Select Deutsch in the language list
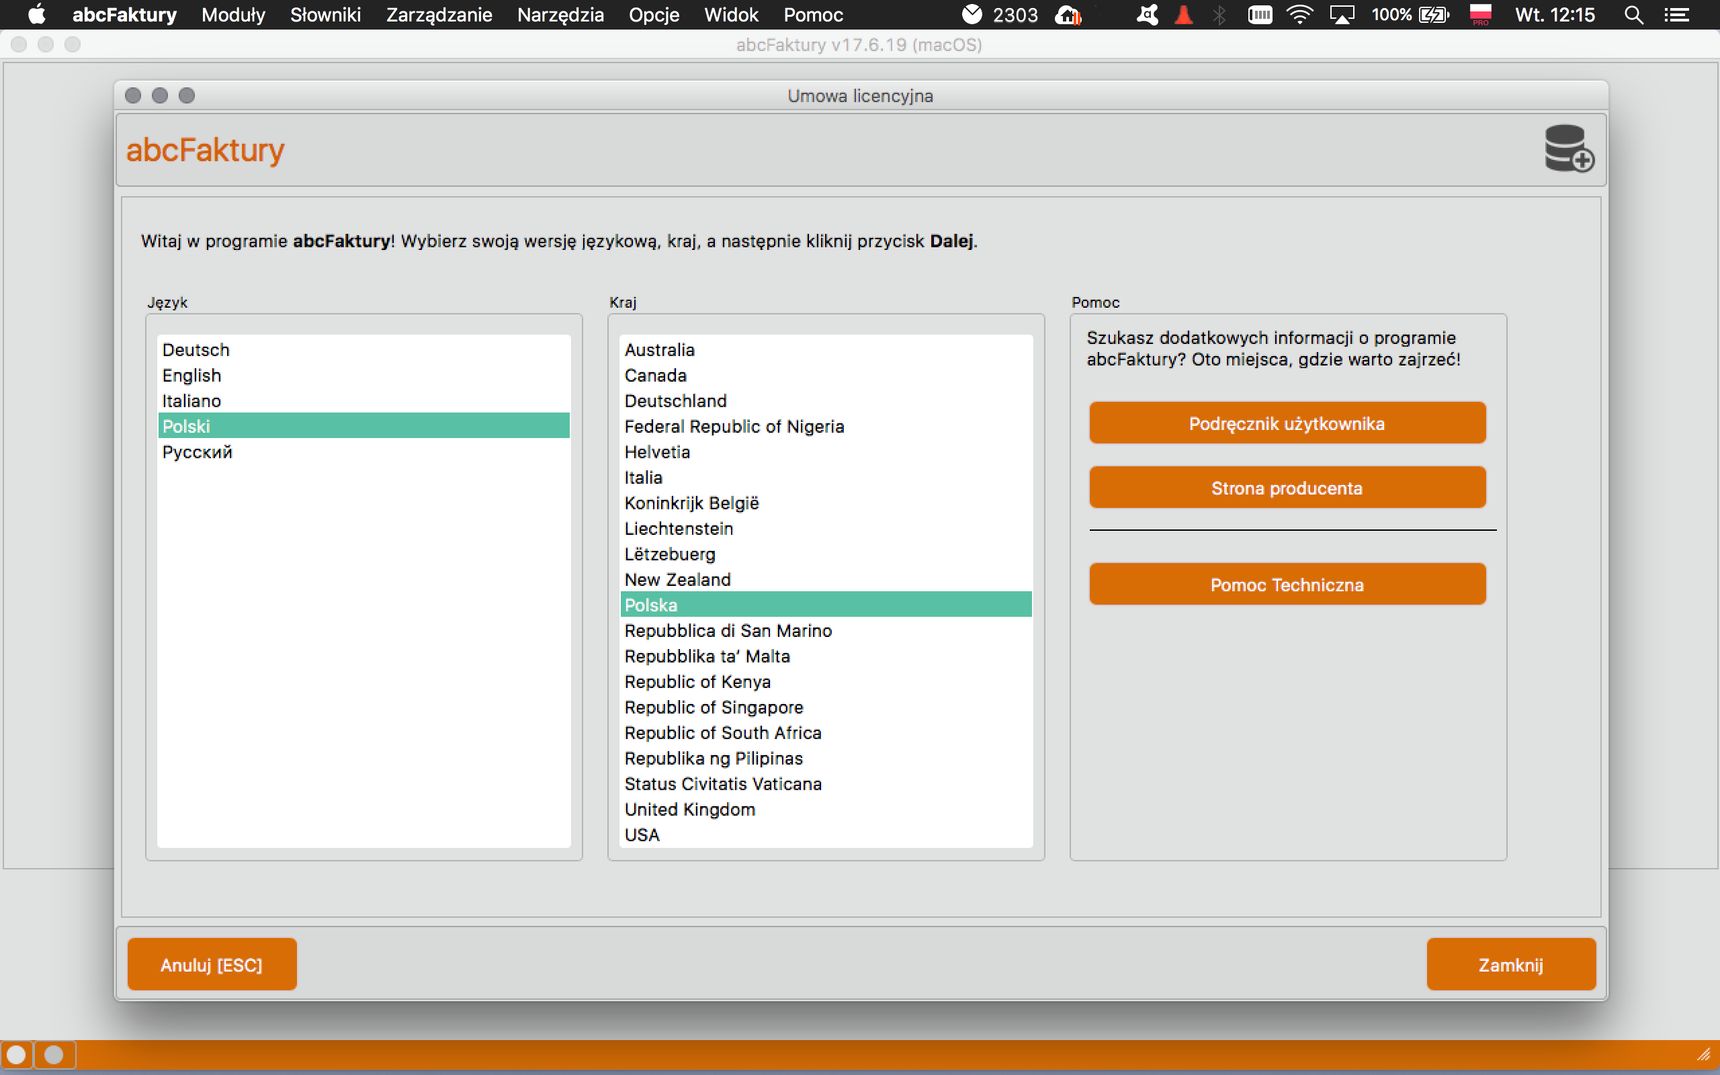Viewport: 1720px width, 1075px height. [x=364, y=350]
